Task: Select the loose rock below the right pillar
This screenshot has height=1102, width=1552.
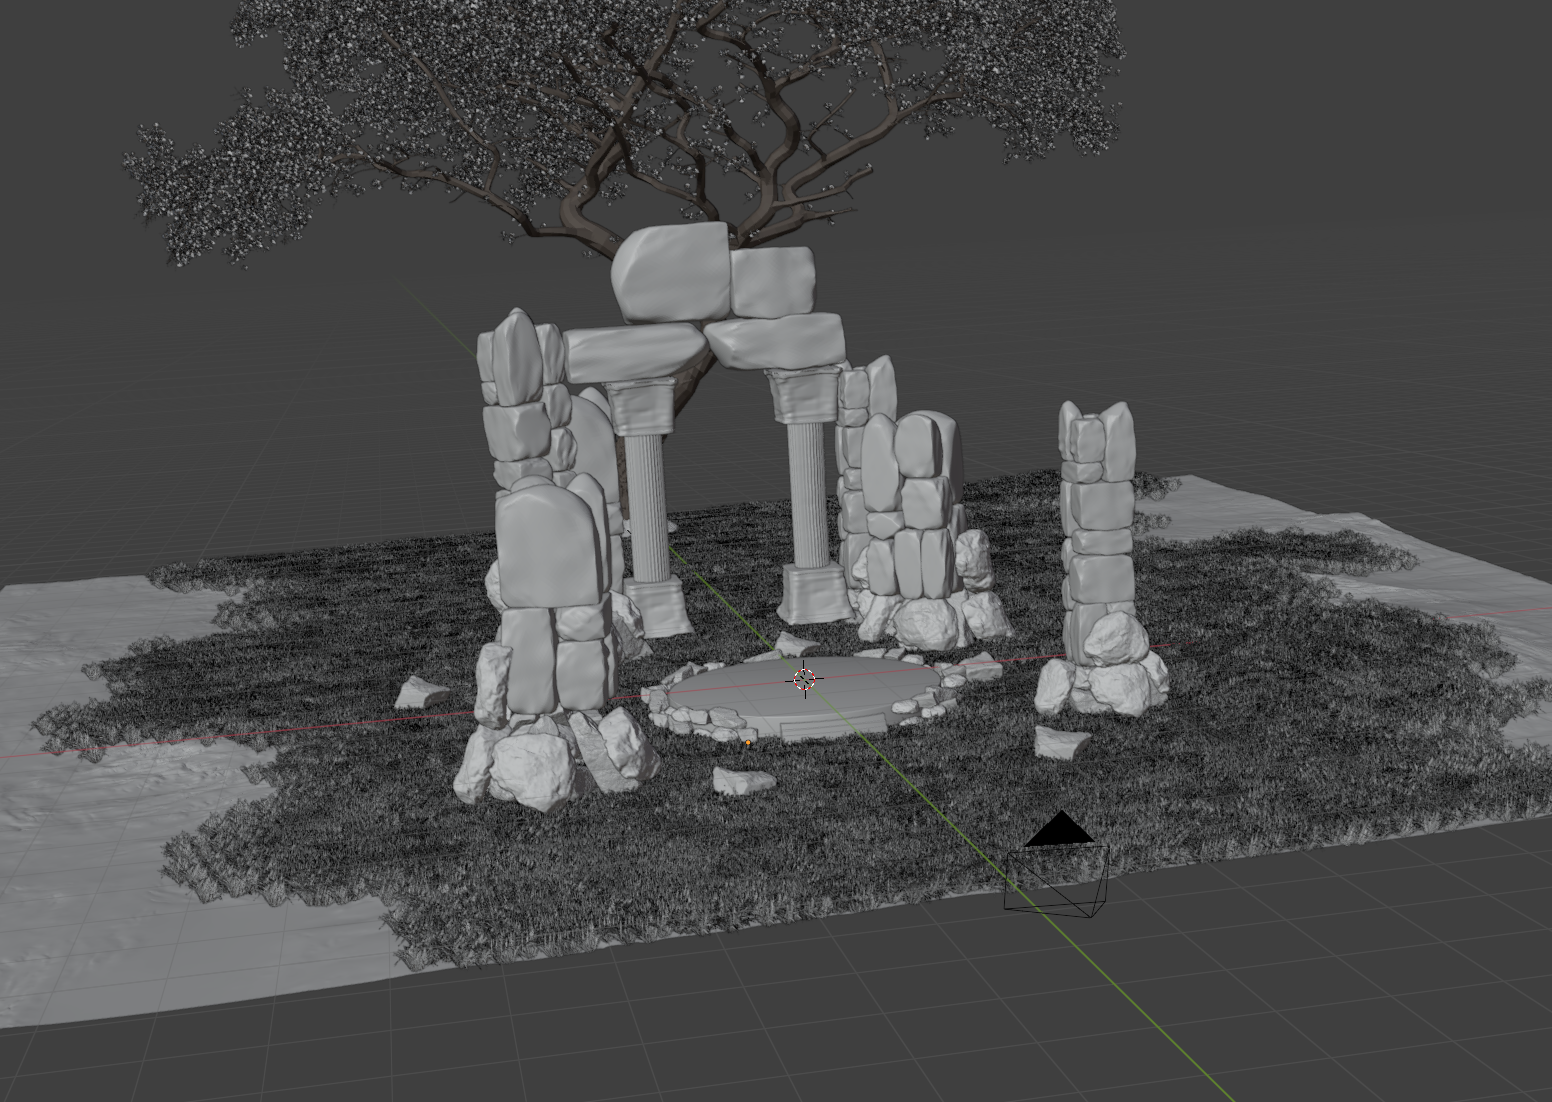Action: 1060,742
